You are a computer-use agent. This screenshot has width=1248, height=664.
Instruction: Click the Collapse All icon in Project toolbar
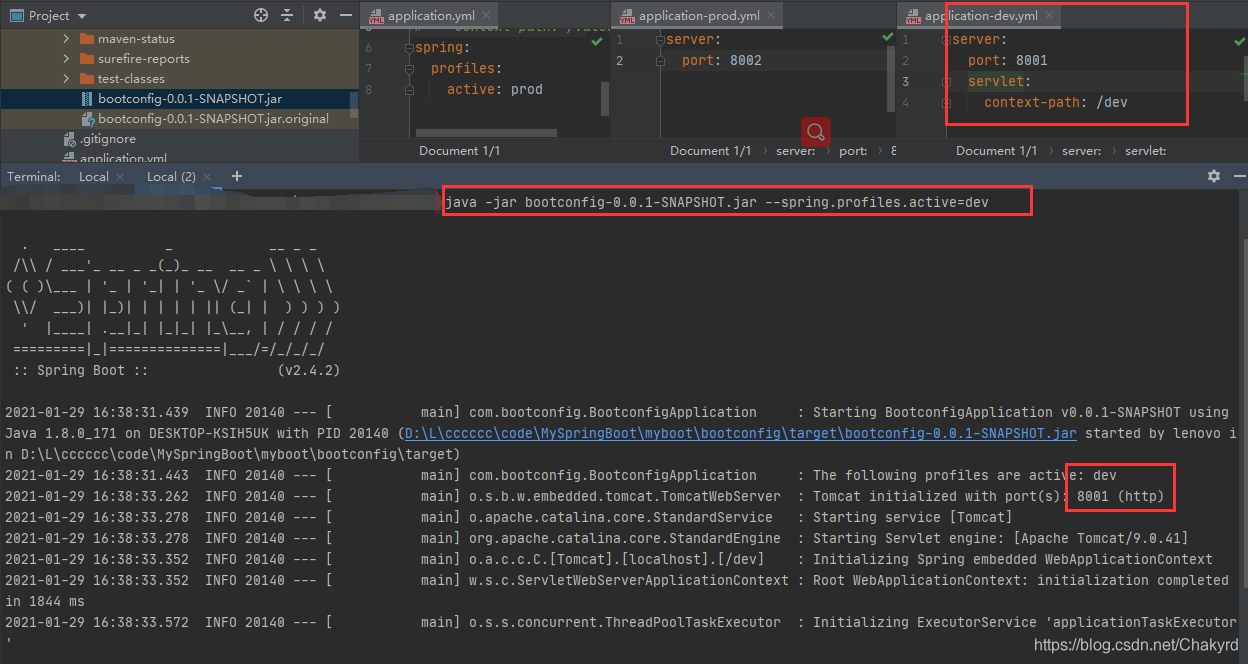click(x=286, y=15)
